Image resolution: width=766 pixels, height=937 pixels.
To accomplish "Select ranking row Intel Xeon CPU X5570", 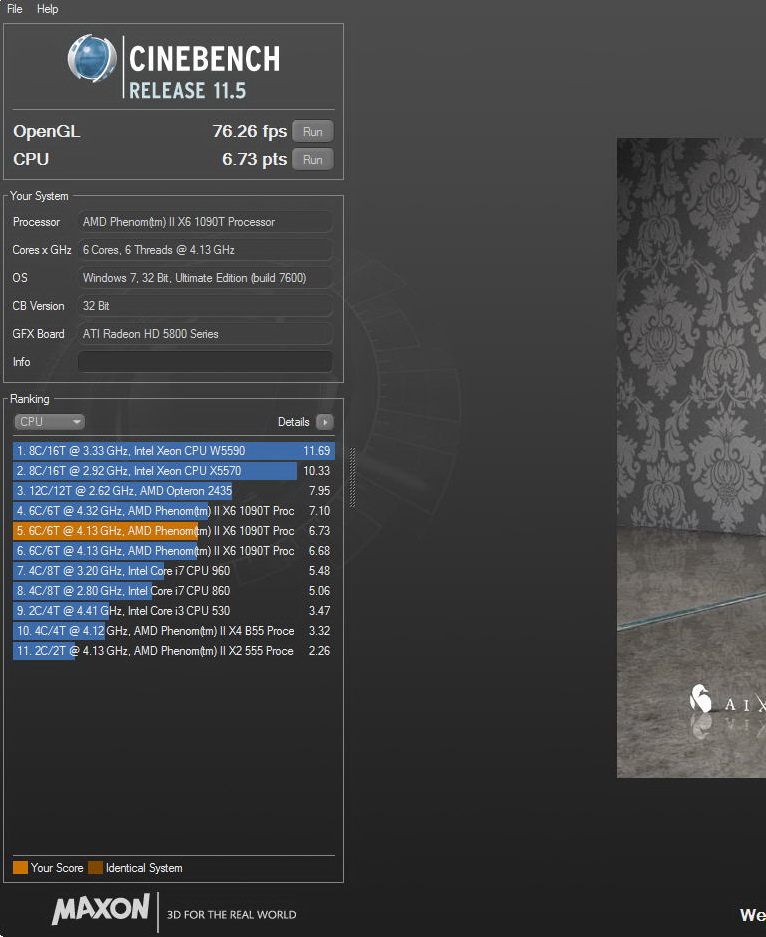I will pyautogui.click(x=173, y=471).
